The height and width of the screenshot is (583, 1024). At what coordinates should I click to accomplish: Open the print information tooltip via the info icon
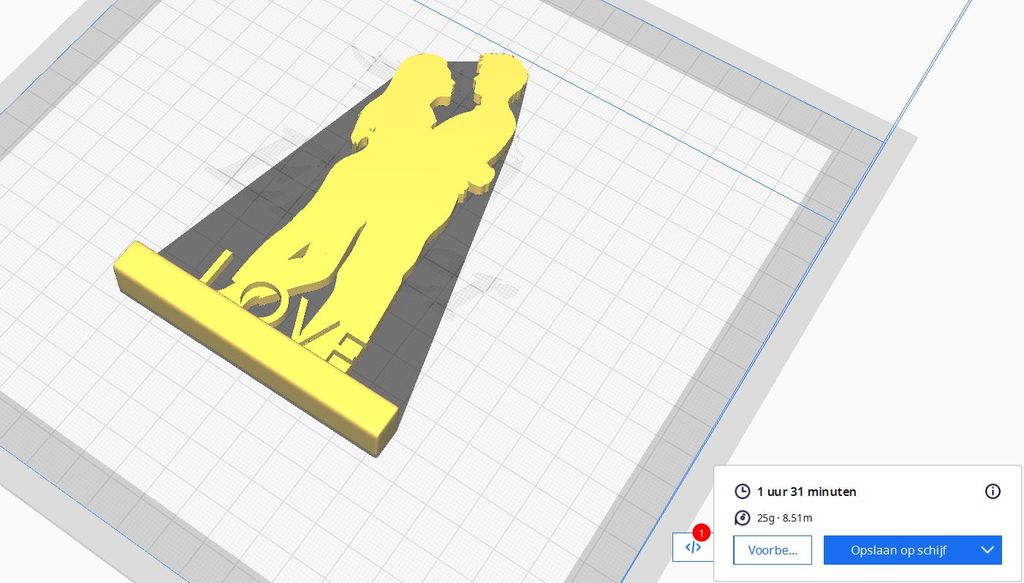[x=993, y=491]
